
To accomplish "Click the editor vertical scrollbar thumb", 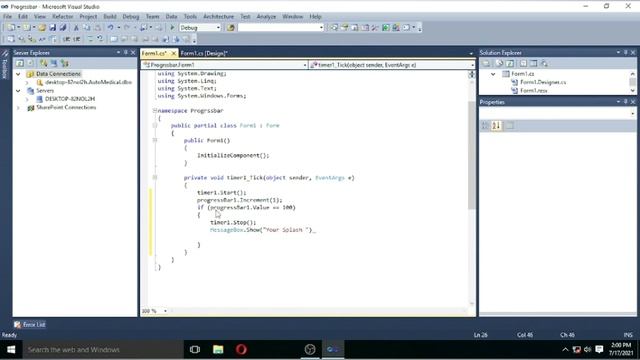I will click(x=471, y=155).
